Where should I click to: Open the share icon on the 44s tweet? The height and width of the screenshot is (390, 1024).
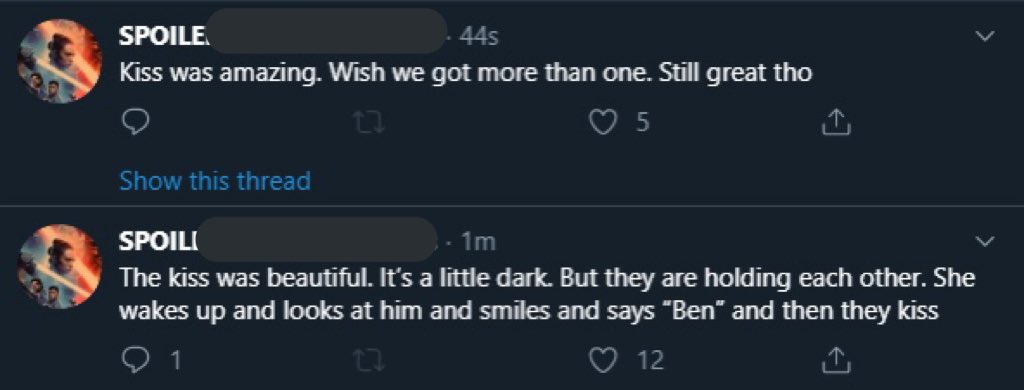coord(836,122)
